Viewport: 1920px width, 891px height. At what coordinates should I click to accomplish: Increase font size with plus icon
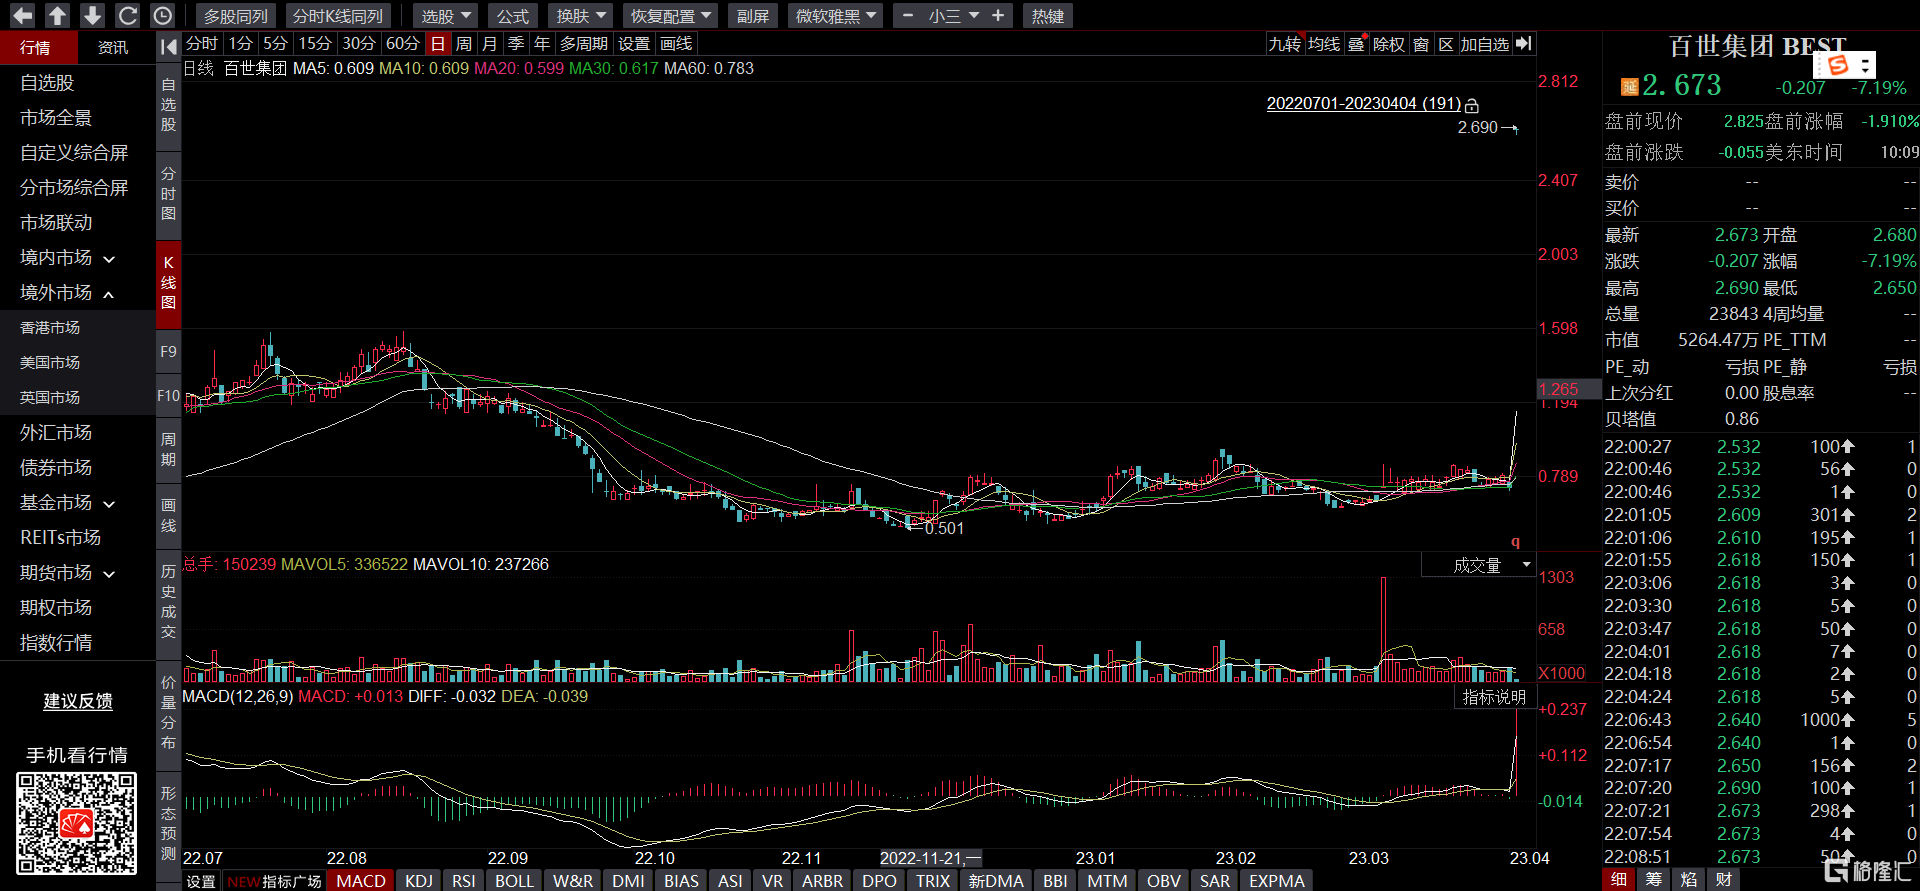click(998, 15)
